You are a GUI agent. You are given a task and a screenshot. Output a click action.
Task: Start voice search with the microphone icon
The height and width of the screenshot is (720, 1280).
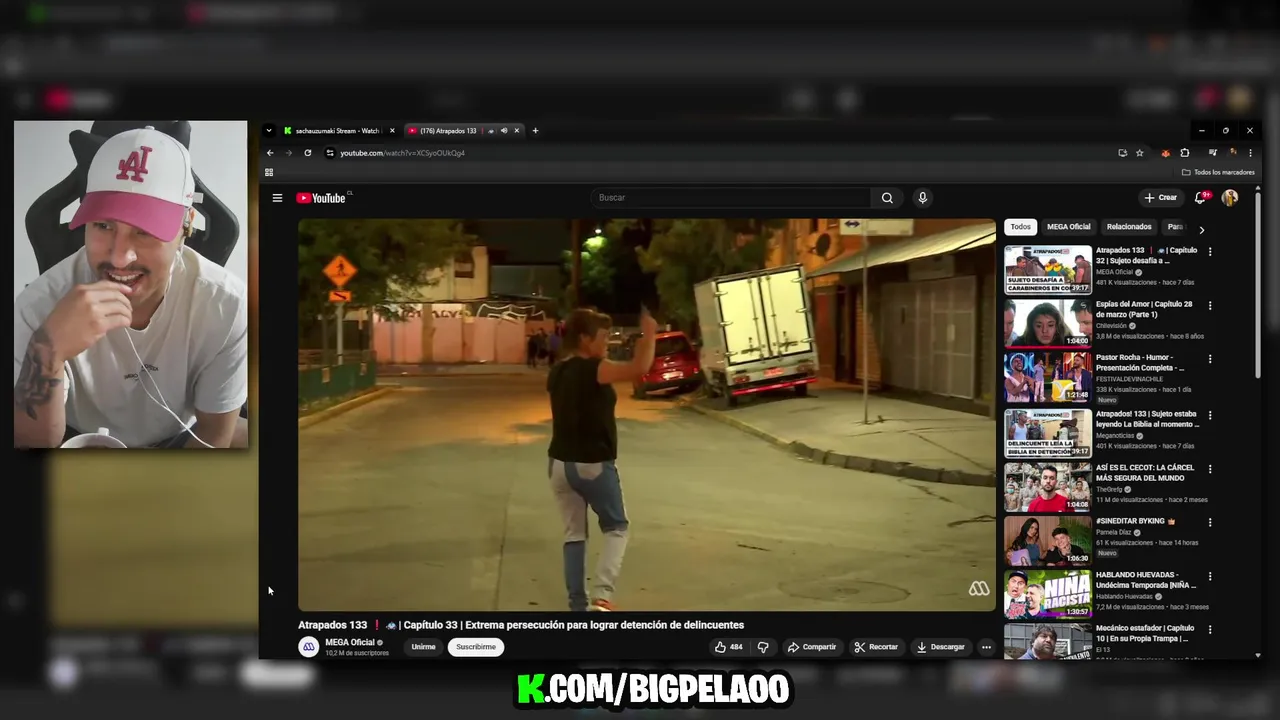point(922,198)
